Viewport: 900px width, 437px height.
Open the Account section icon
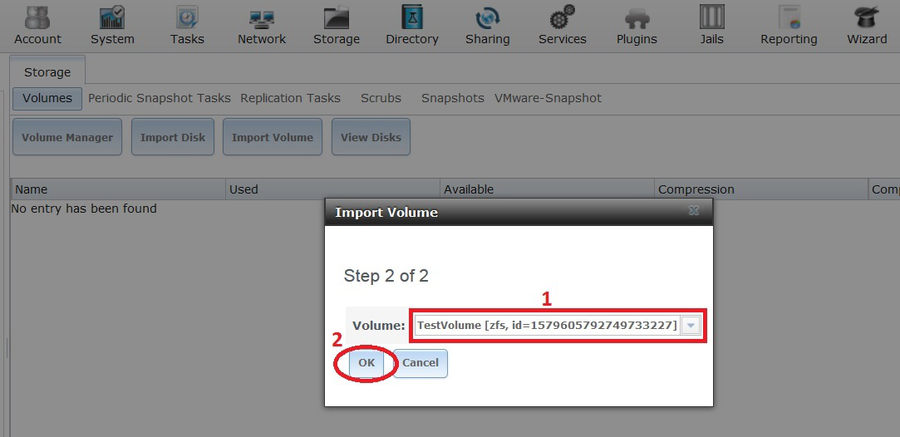point(38,17)
